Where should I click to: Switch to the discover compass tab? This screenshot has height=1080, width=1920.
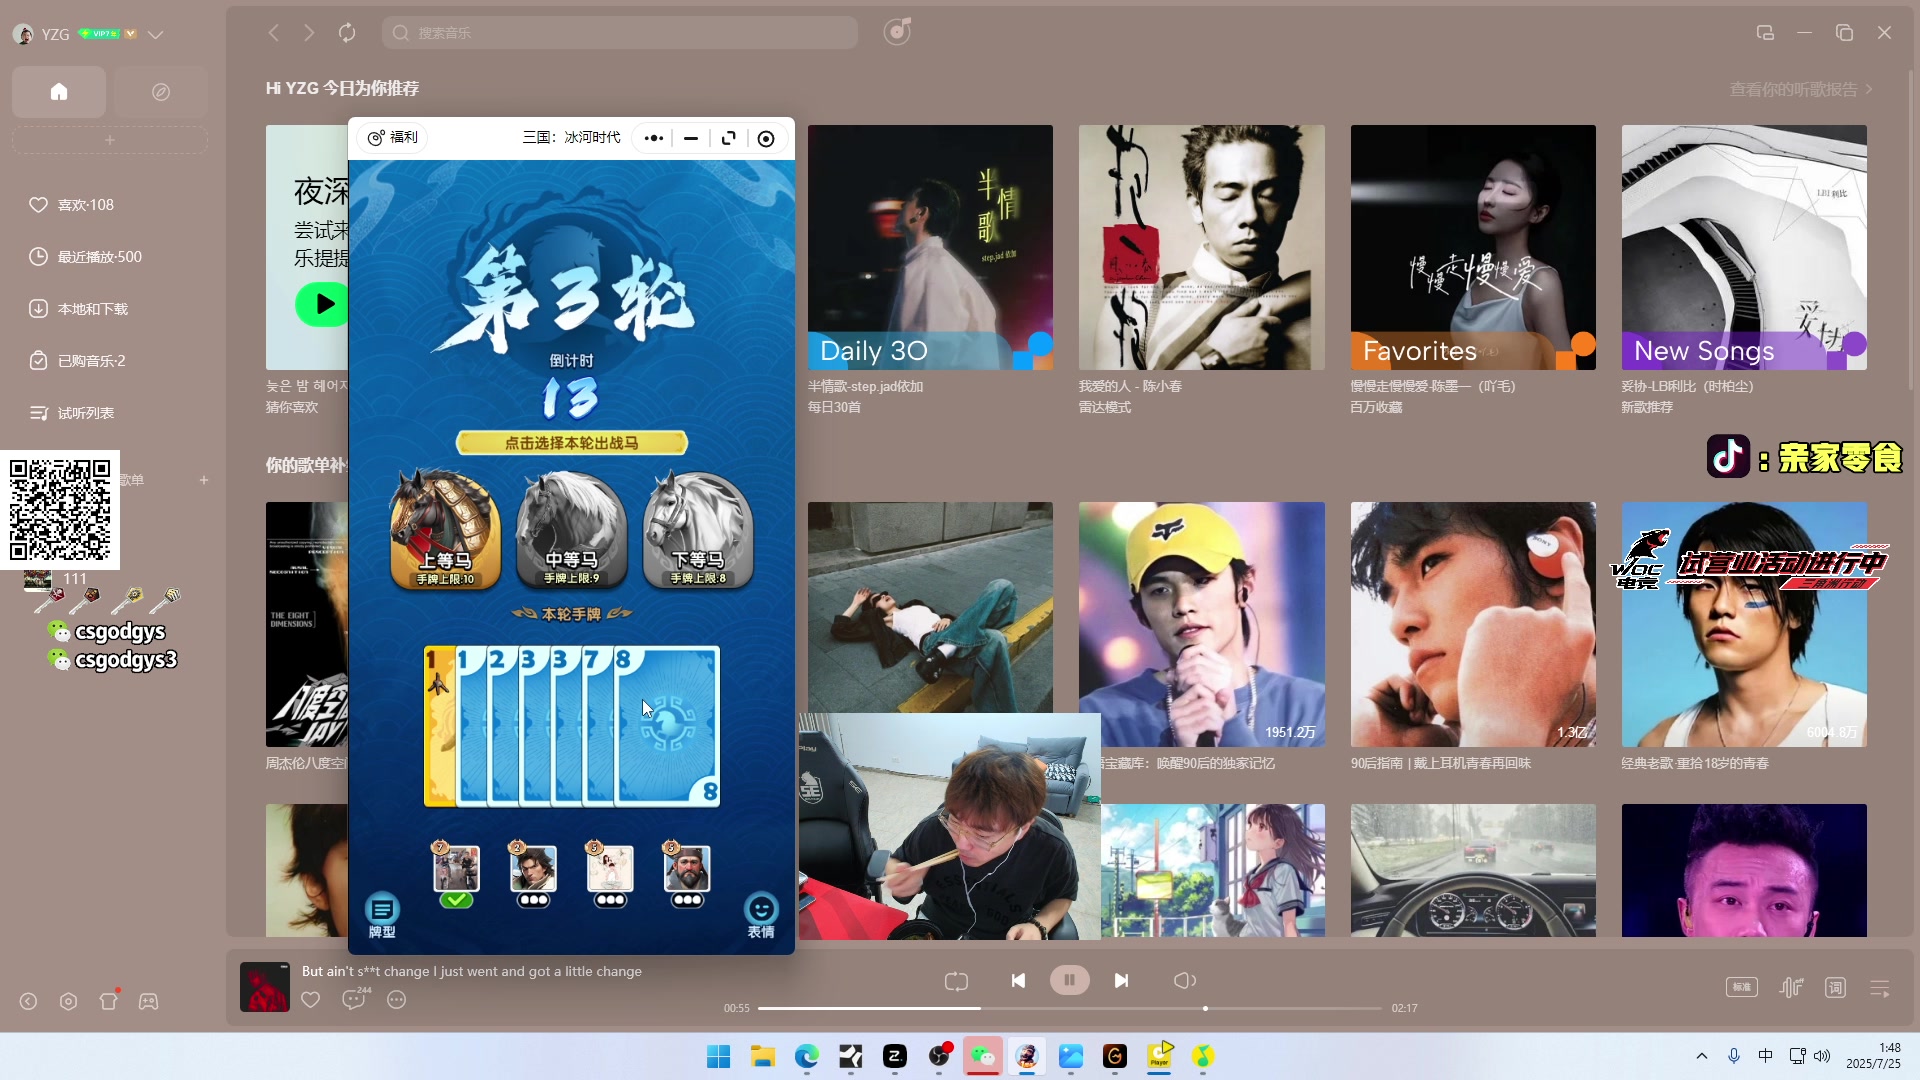pos(161,92)
